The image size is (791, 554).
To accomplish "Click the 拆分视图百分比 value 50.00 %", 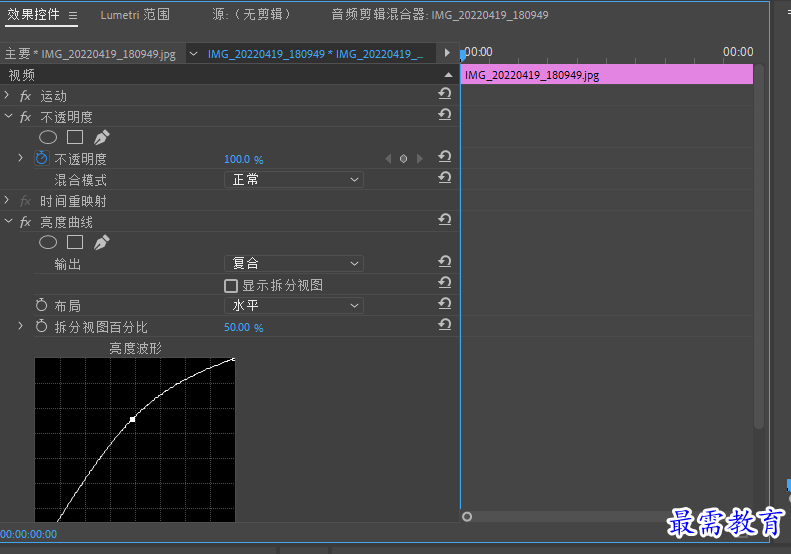I will point(244,327).
